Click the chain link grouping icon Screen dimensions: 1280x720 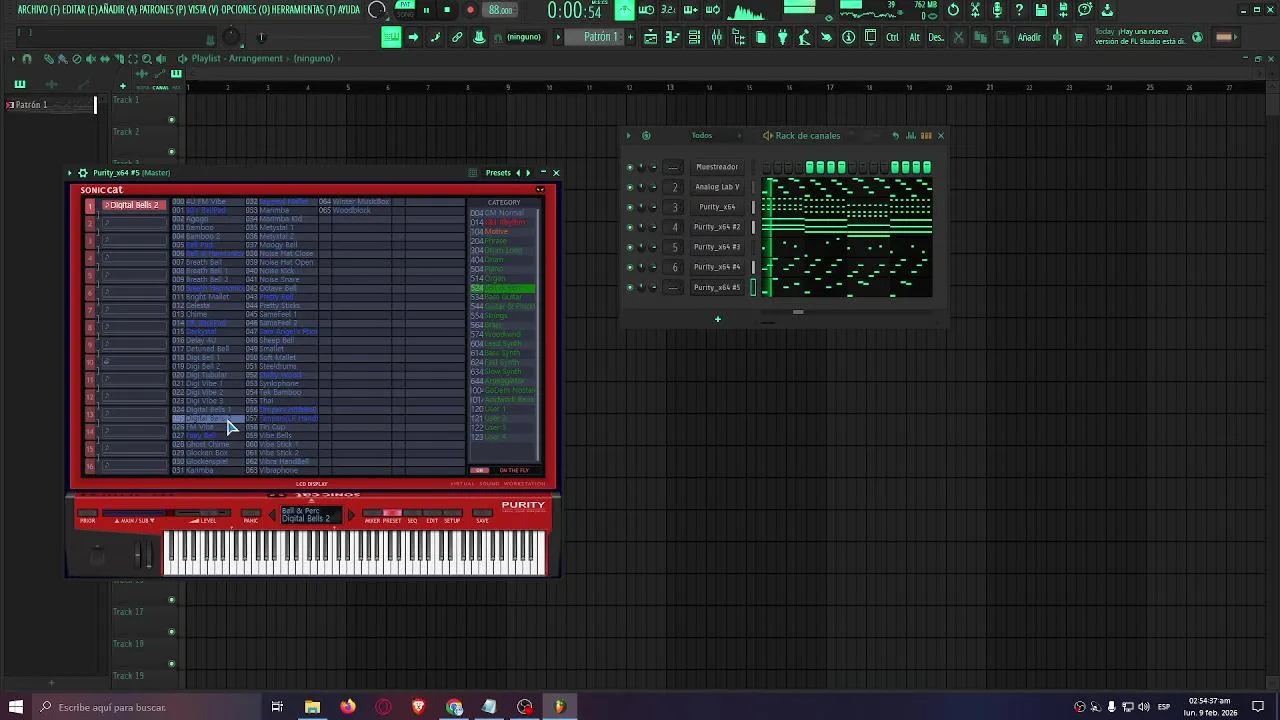pyautogui.click(x=457, y=37)
